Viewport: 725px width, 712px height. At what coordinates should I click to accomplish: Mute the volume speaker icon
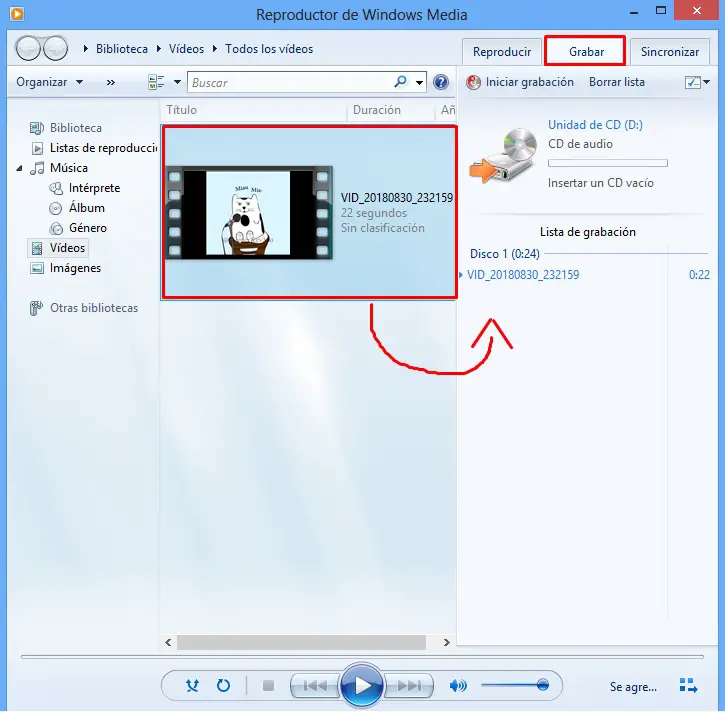pos(458,685)
